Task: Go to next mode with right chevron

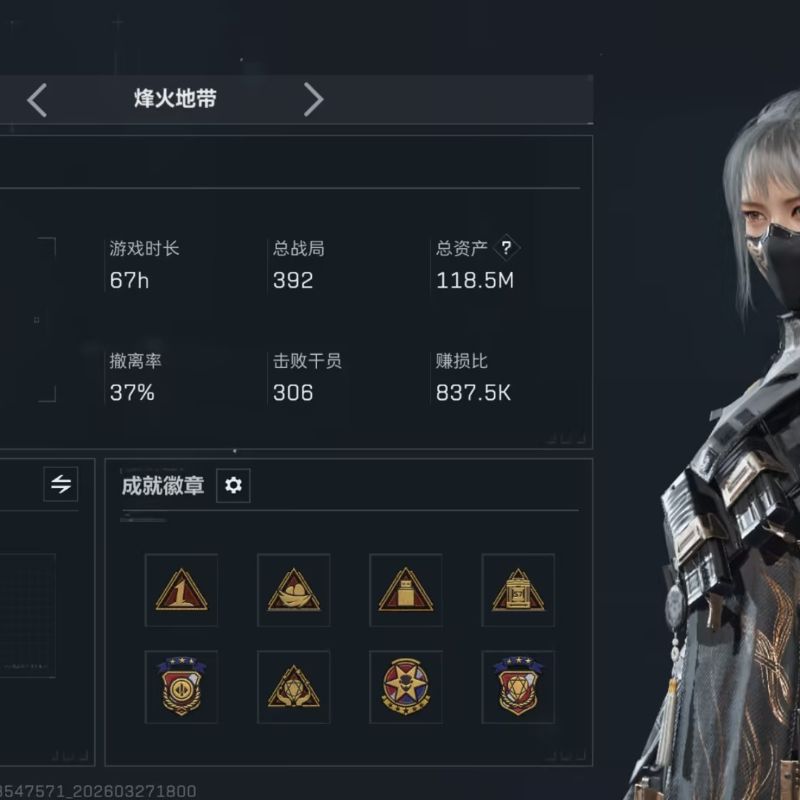Action: pos(313,99)
